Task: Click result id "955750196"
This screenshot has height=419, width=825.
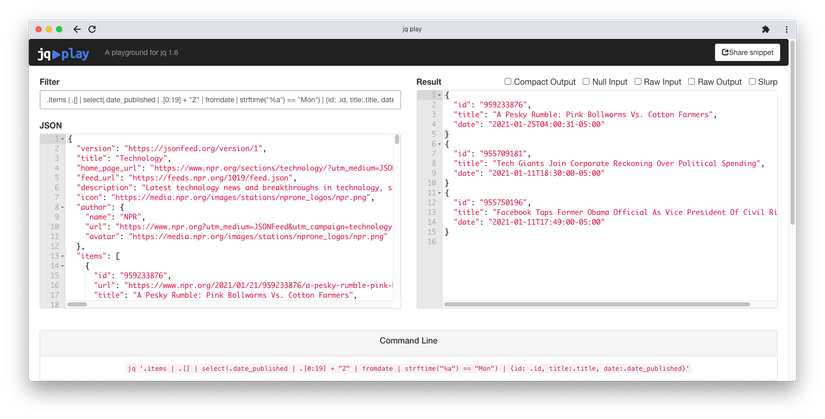Action: pos(492,203)
